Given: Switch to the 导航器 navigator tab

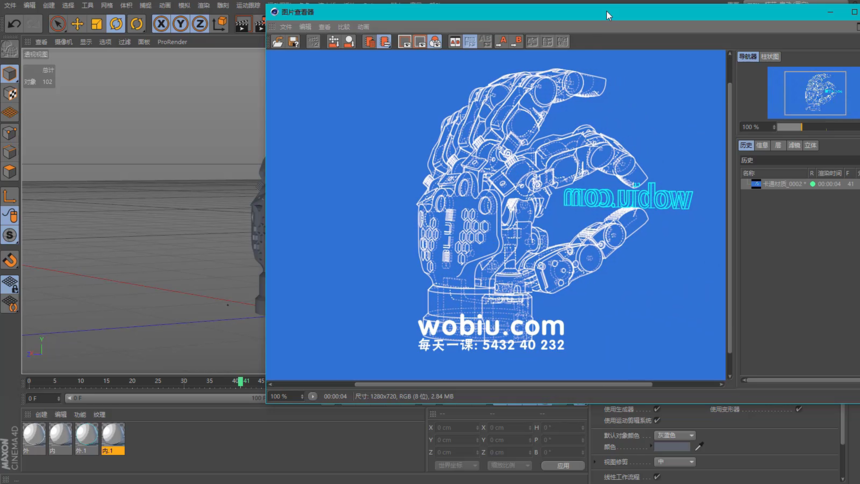Looking at the screenshot, I should pos(748,57).
